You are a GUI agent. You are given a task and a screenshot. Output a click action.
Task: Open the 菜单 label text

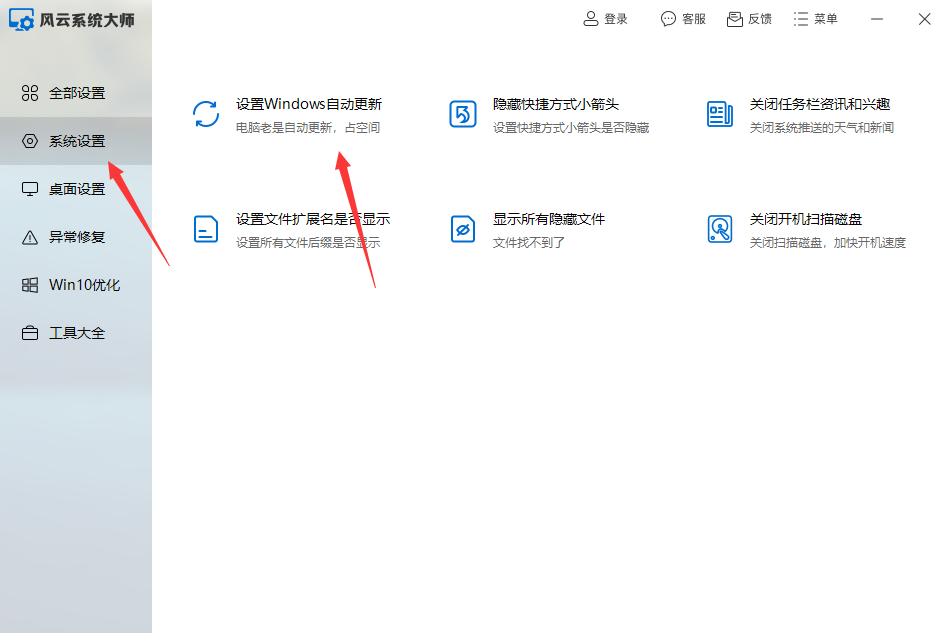[826, 19]
